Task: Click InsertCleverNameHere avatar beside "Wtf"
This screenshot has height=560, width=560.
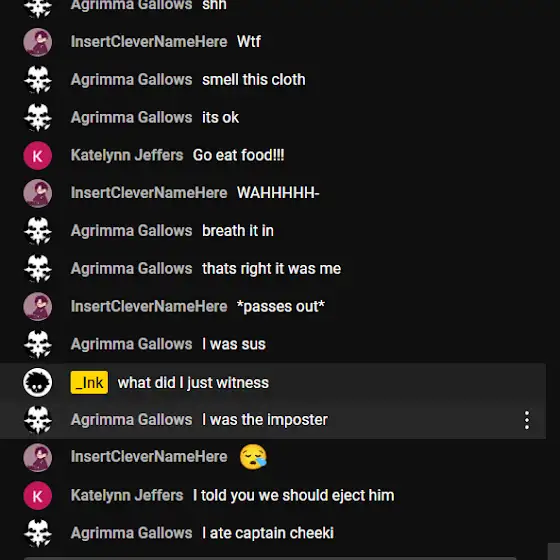Action: tap(38, 42)
